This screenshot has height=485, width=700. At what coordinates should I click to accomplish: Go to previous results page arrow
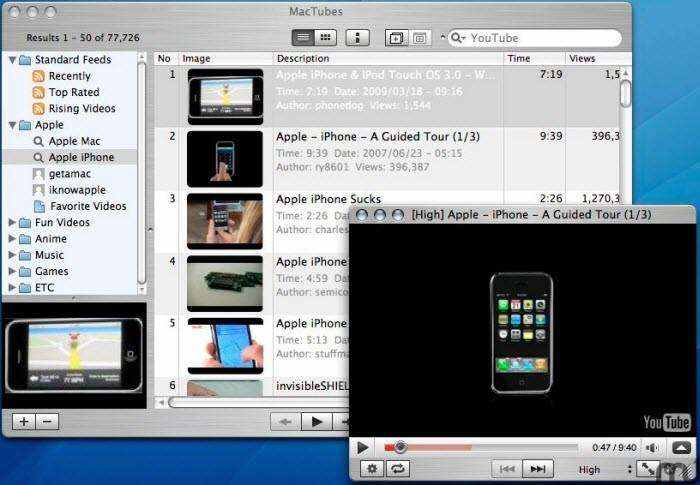coord(285,422)
